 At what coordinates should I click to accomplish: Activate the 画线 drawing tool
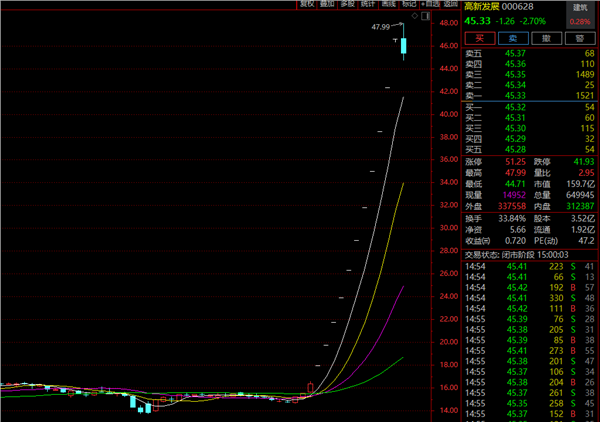(388, 4)
